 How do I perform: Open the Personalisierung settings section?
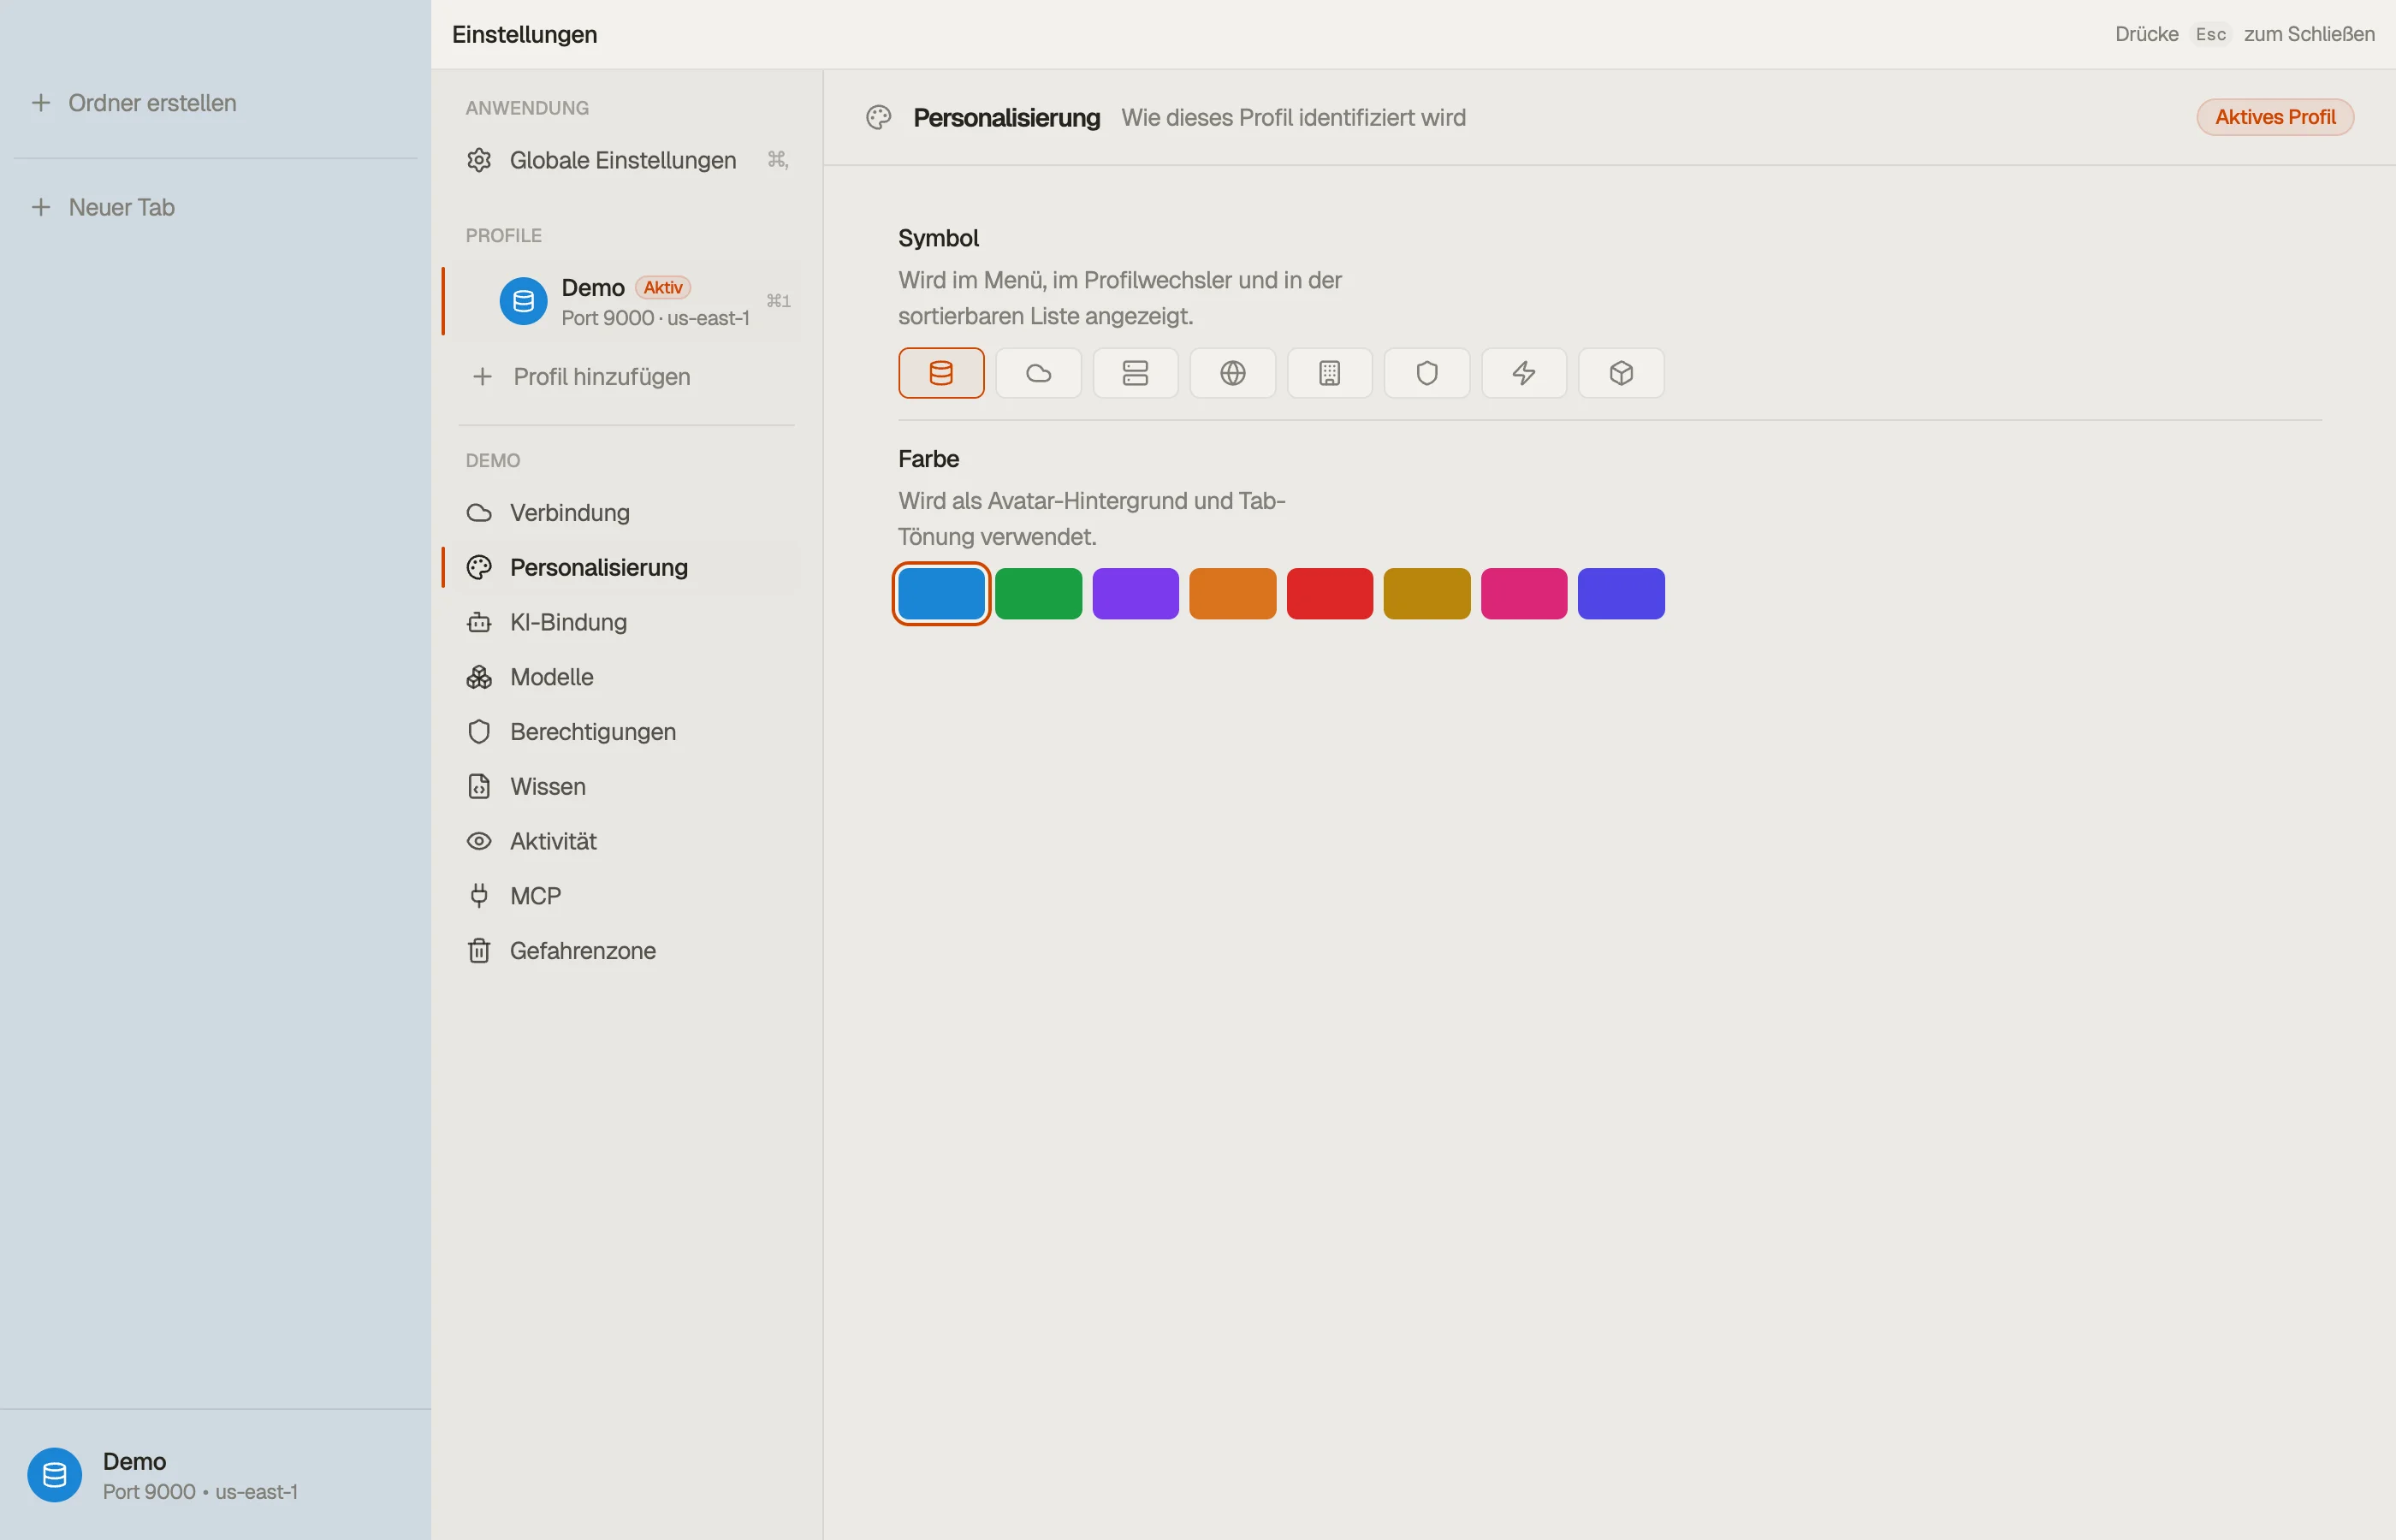(x=626, y=568)
